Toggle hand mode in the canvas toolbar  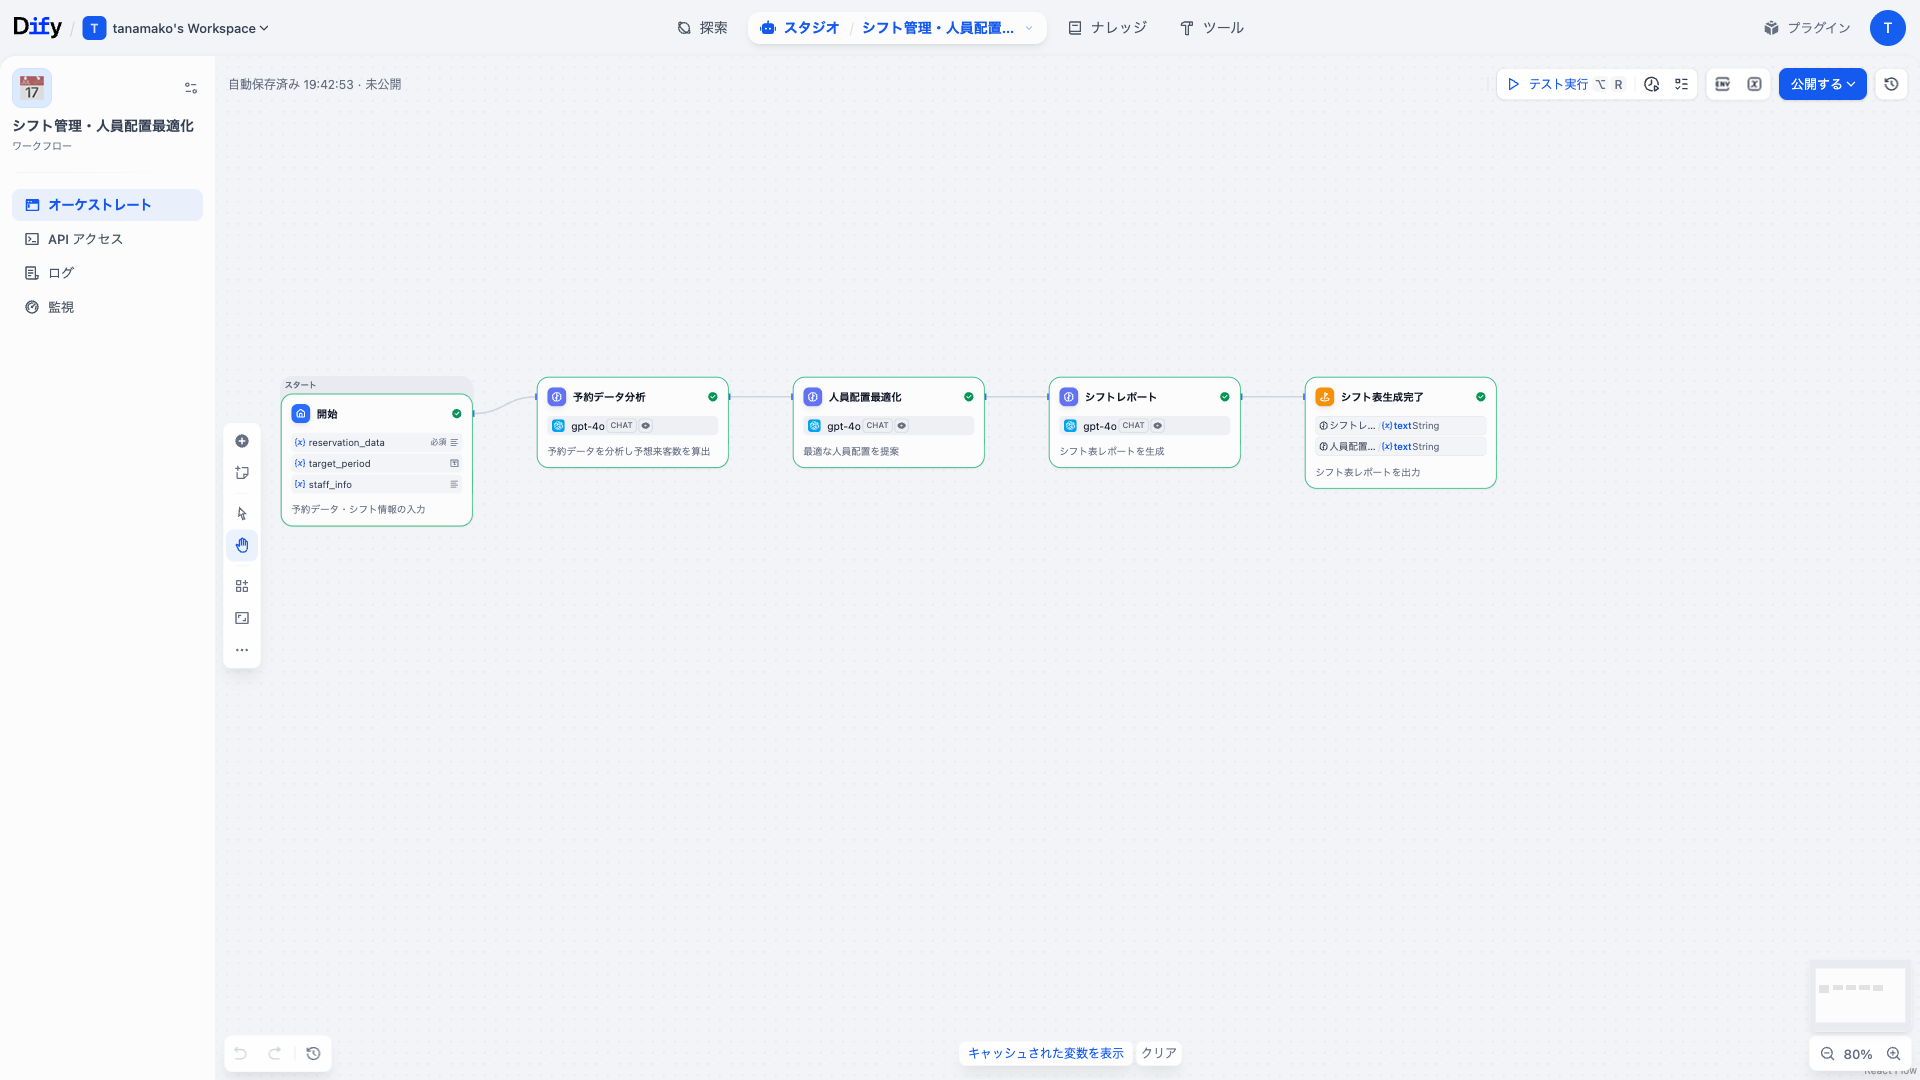pyautogui.click(x=241, y=545)
